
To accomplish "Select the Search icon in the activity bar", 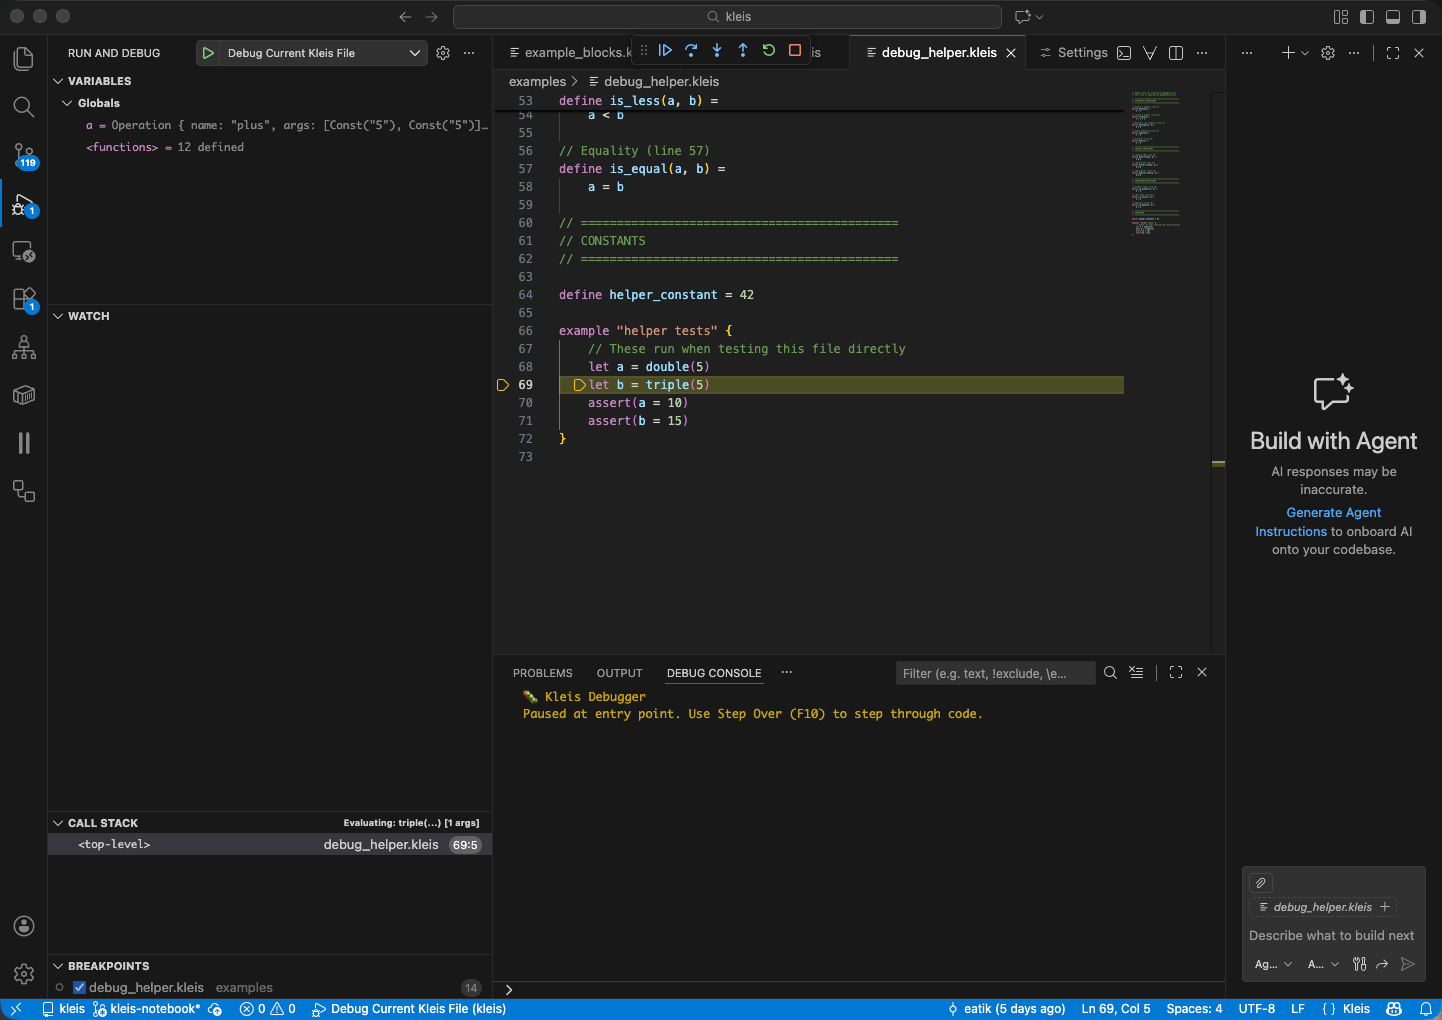I will (23, 107).
